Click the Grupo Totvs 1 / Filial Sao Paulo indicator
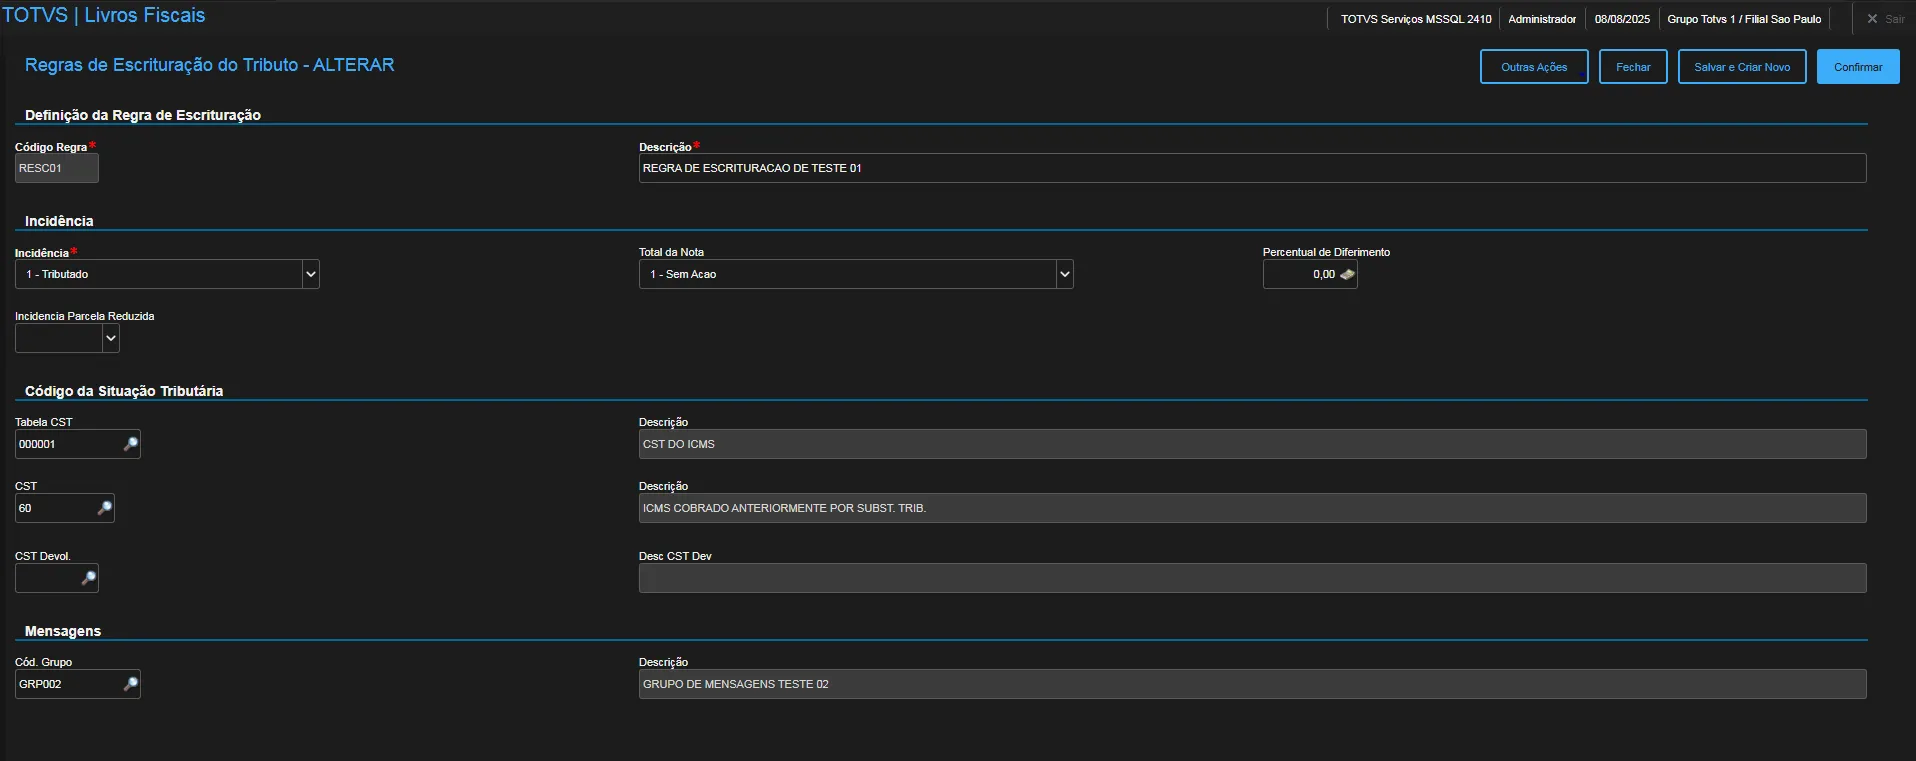Image resolution: width=1916 pixels, height=761 pixels. pyautogui.click(x=1743, y=19)
